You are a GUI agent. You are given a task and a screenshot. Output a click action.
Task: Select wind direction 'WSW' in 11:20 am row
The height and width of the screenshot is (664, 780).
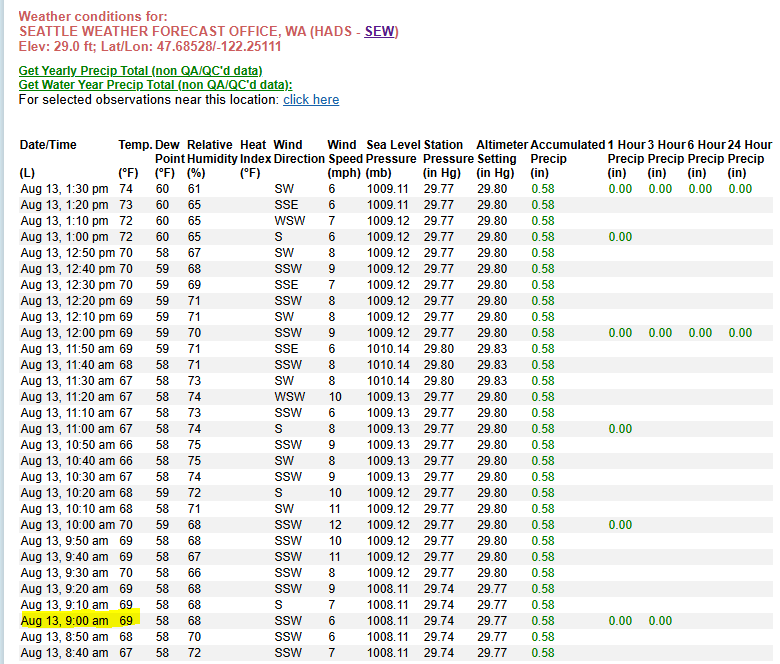click(x=290, y=397)
